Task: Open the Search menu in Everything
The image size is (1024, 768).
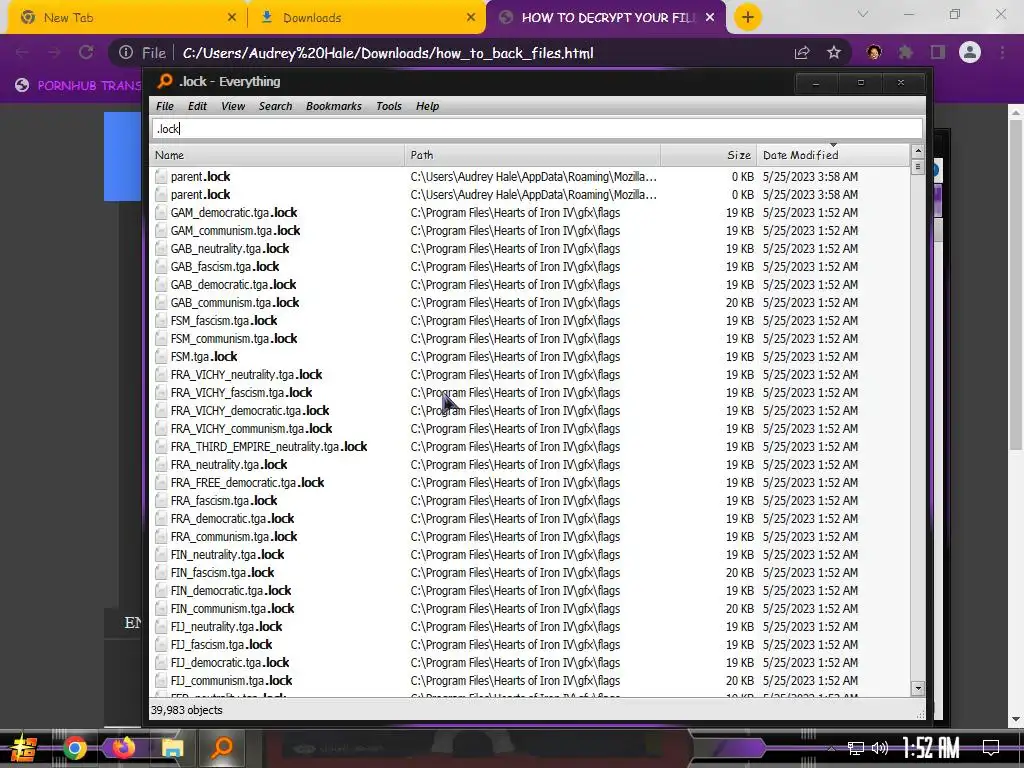Action: click(x=275, y=106)
